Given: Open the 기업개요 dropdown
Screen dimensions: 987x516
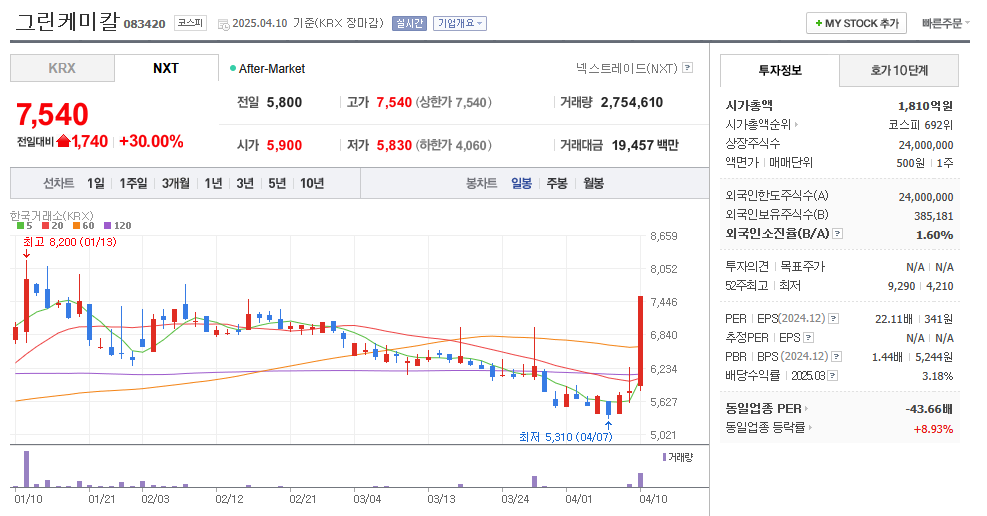Looking at the screenshot, I should (x=460, y=23).
